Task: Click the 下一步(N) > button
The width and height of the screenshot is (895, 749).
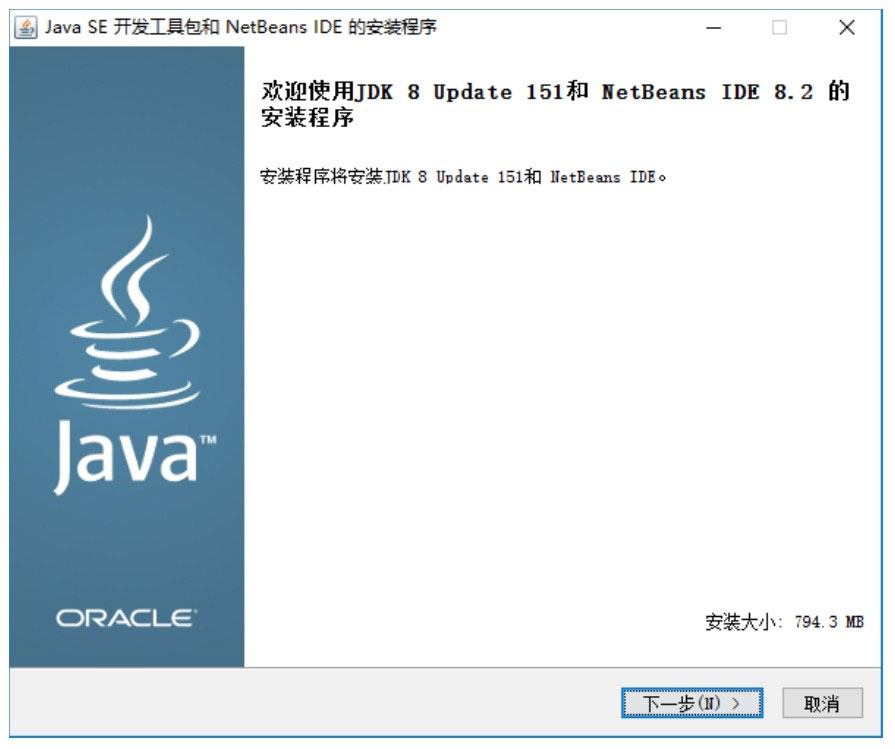Action: 692,703
